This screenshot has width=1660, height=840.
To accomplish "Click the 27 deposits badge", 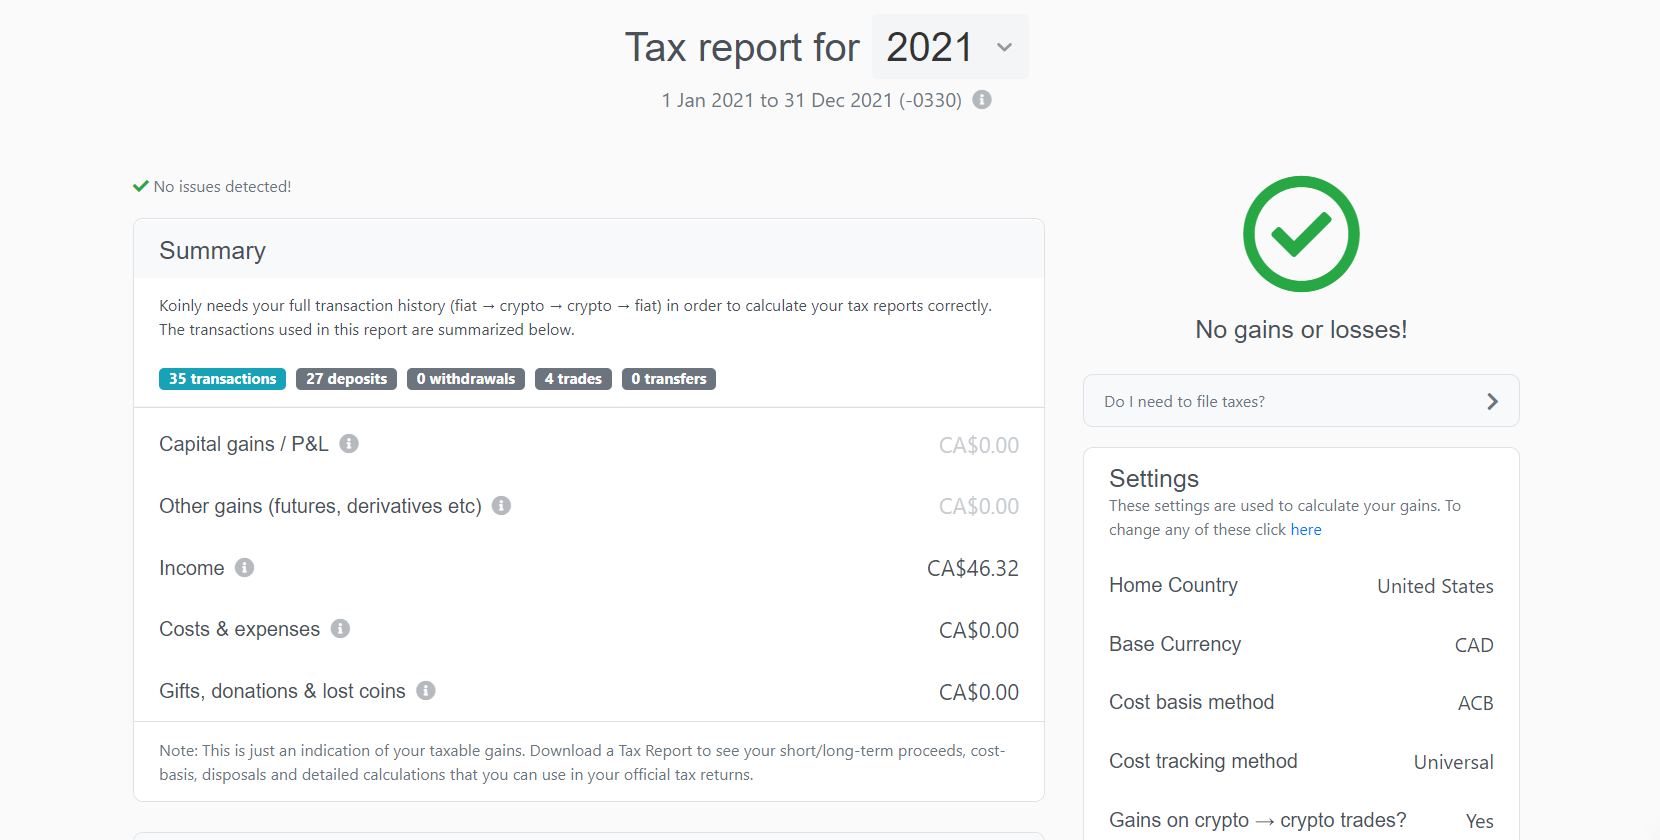I will [x=346, y=379].
